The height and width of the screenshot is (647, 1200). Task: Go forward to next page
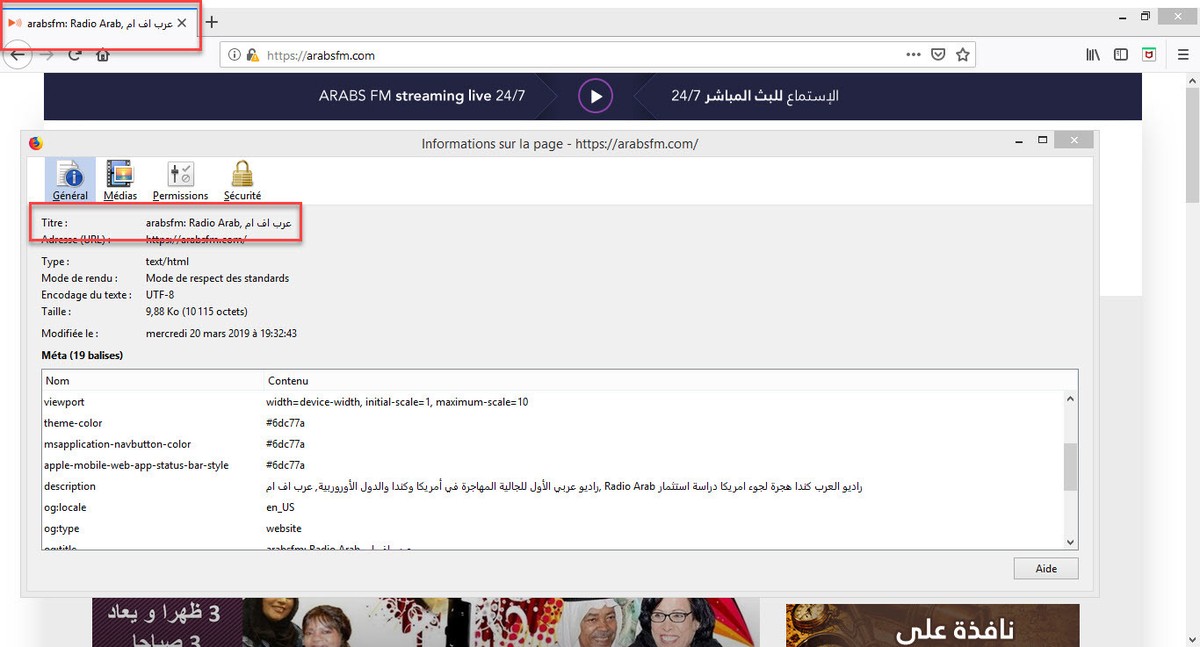pos(46,55)
